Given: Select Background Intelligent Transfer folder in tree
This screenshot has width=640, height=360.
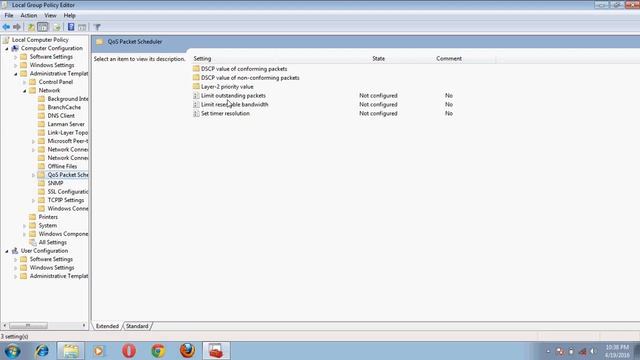Looking at the screenshot, I should pyautogui.click(x=68, y=99).
